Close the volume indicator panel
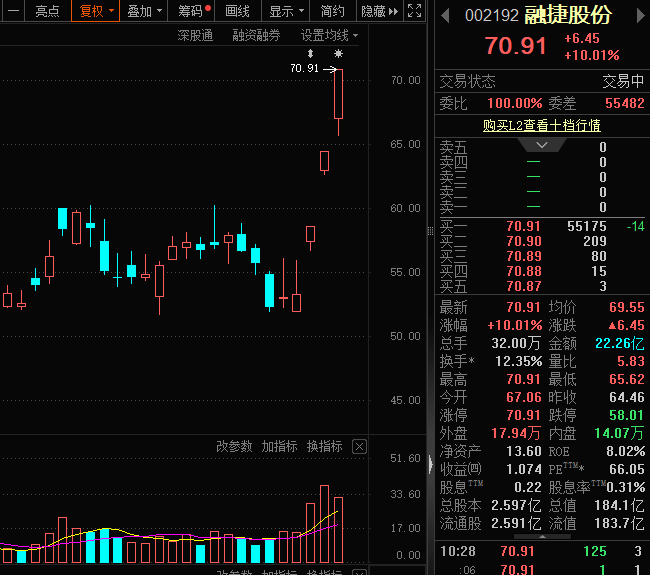The image size is (650, 575). 359,447
